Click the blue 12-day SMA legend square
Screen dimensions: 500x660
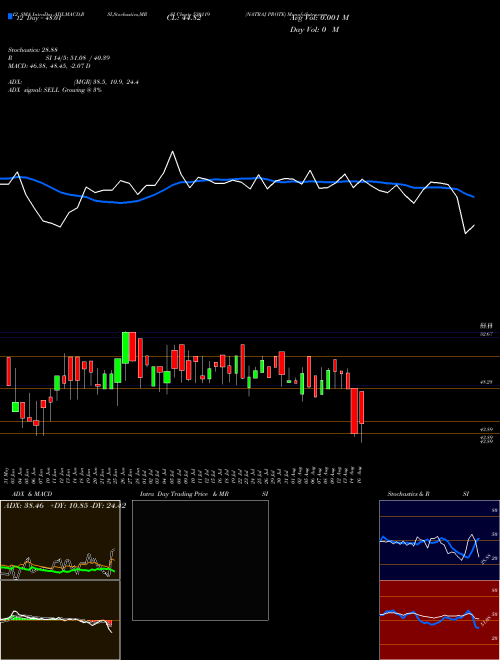click(x=10, y=17)
